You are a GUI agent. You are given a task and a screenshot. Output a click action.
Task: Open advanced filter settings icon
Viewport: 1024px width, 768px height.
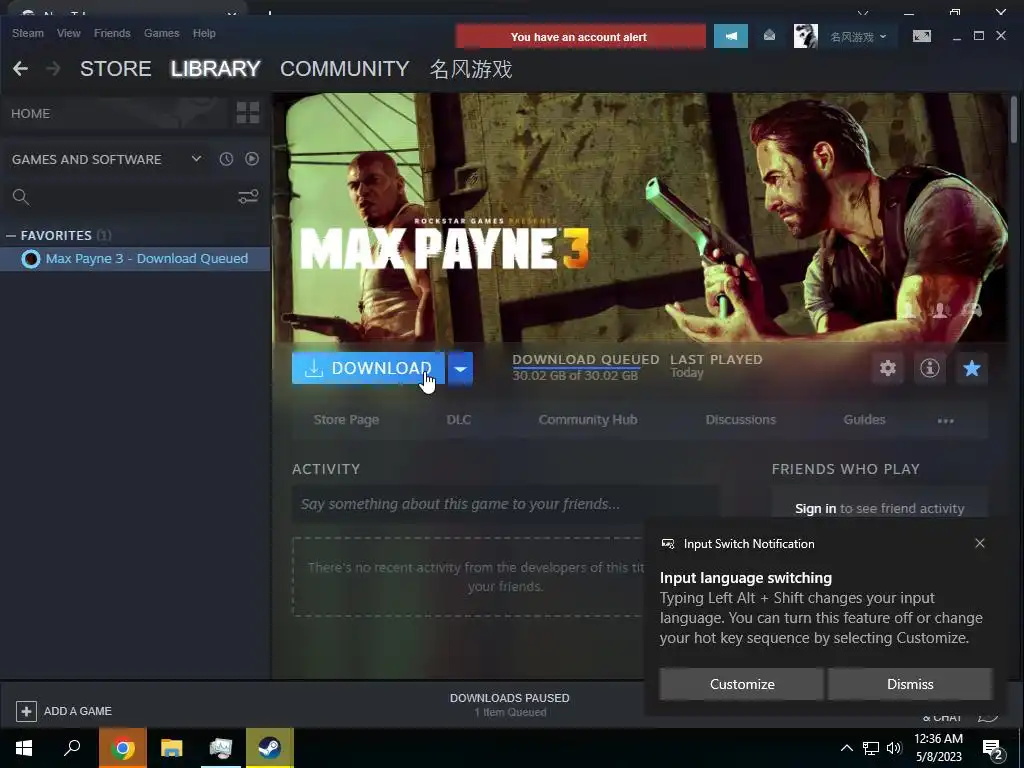coord(248,197)
